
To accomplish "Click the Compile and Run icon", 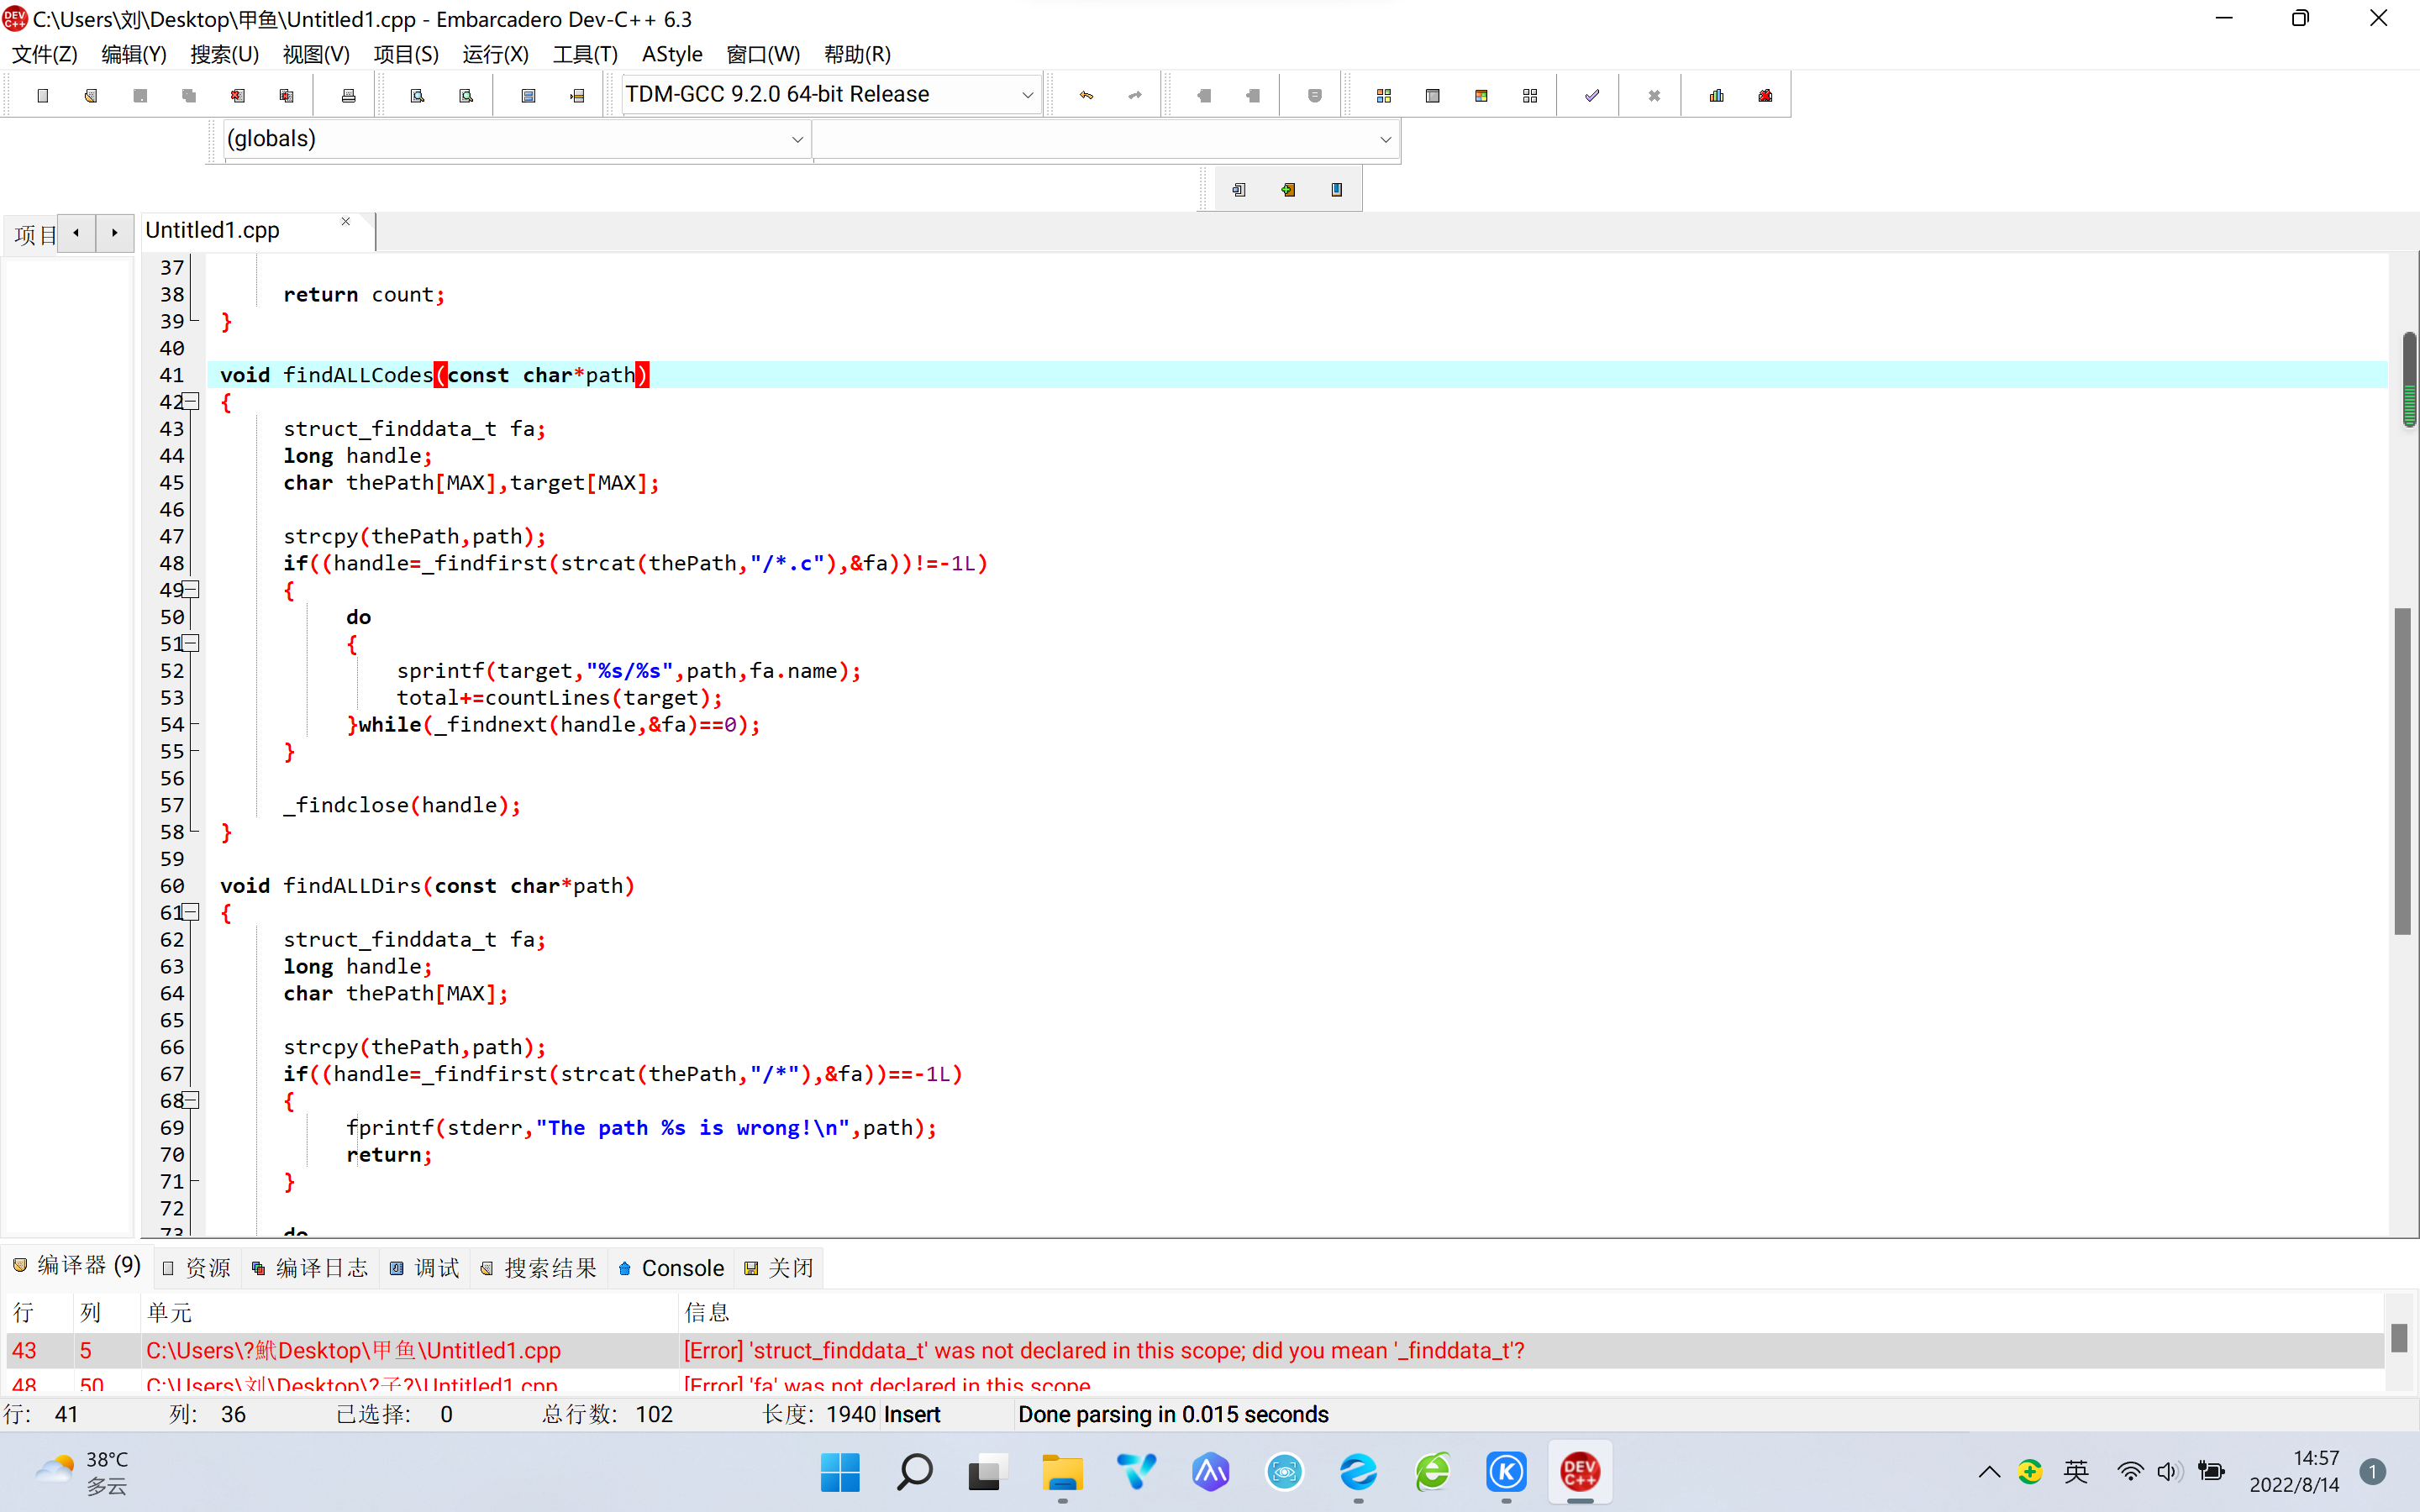I will (x=1481, y=96).
